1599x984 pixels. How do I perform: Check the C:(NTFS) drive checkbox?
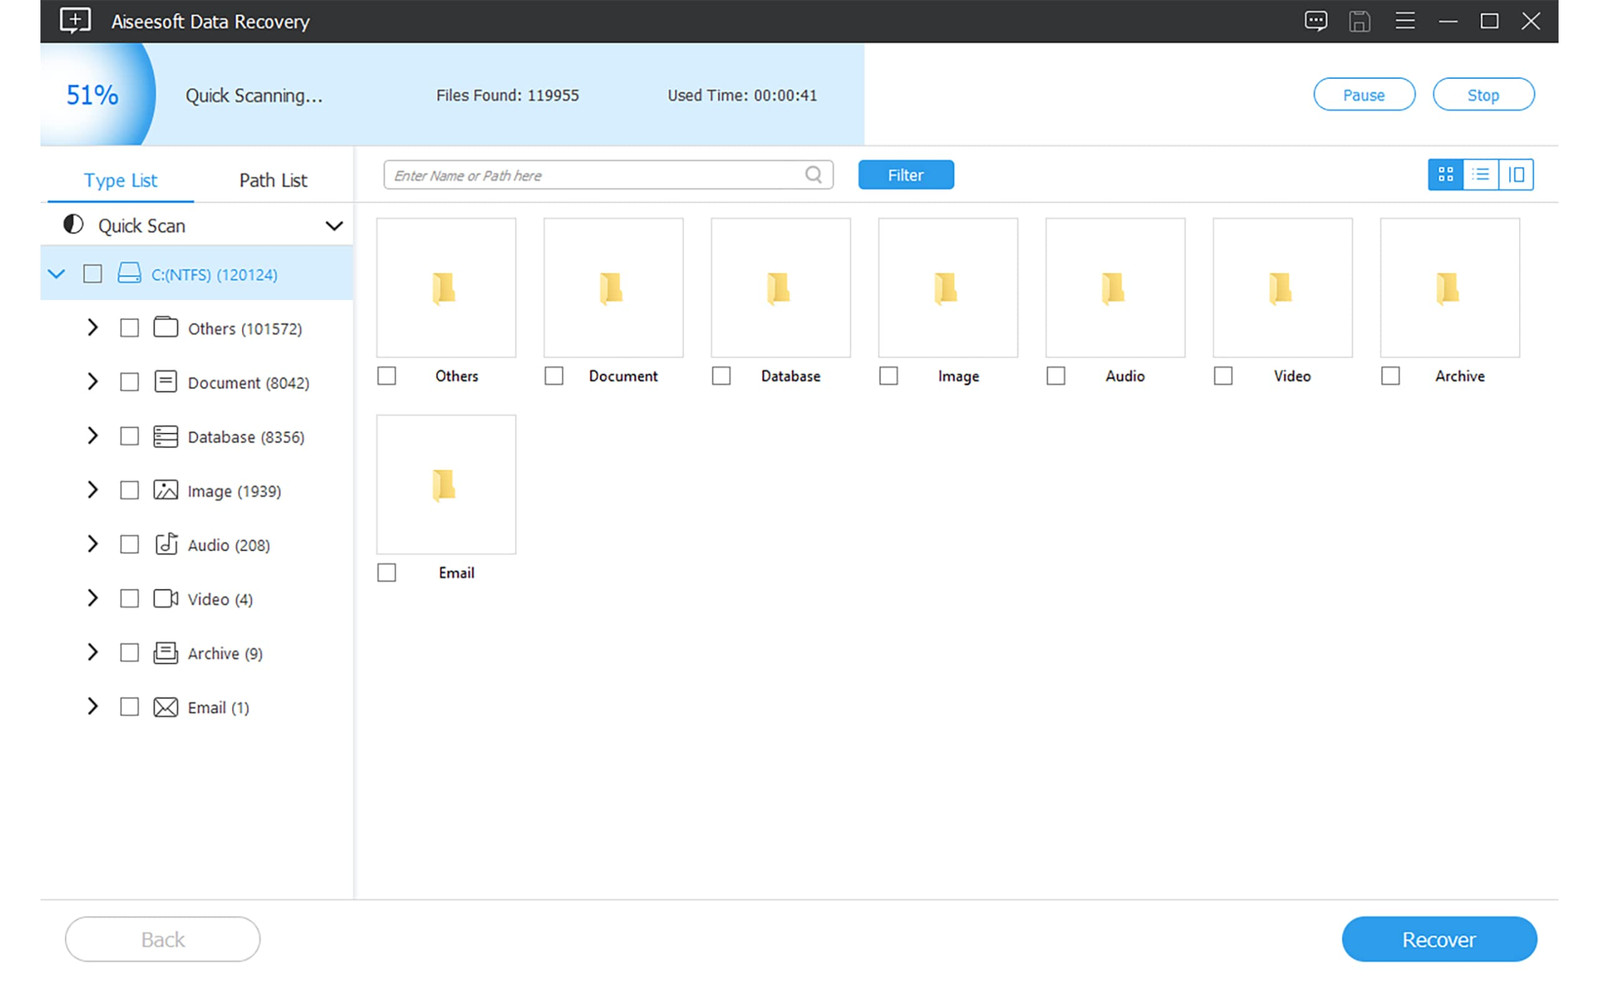click(93, 273)
